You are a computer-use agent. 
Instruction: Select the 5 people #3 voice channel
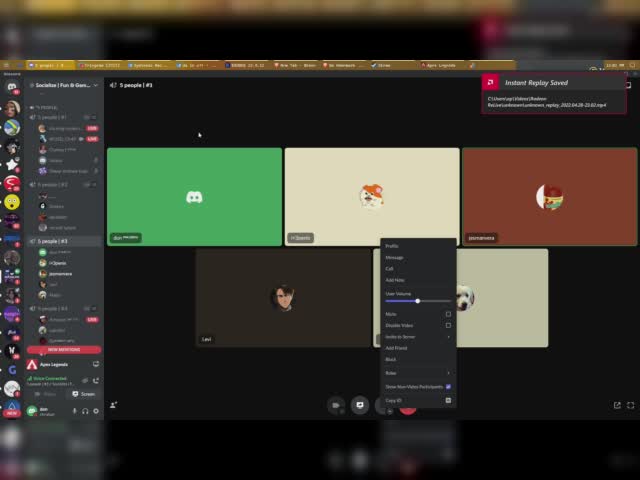tap(64, 241)
